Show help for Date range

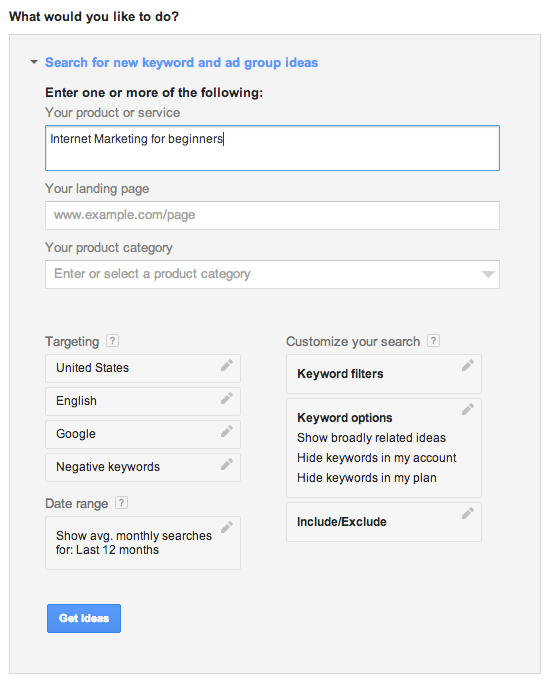(121, 503)
